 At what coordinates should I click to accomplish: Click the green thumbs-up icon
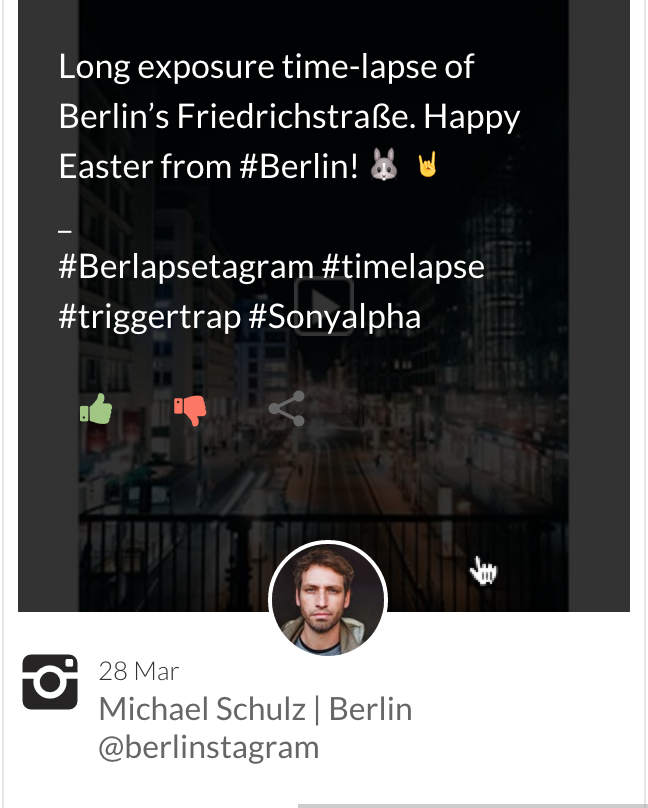96,409
